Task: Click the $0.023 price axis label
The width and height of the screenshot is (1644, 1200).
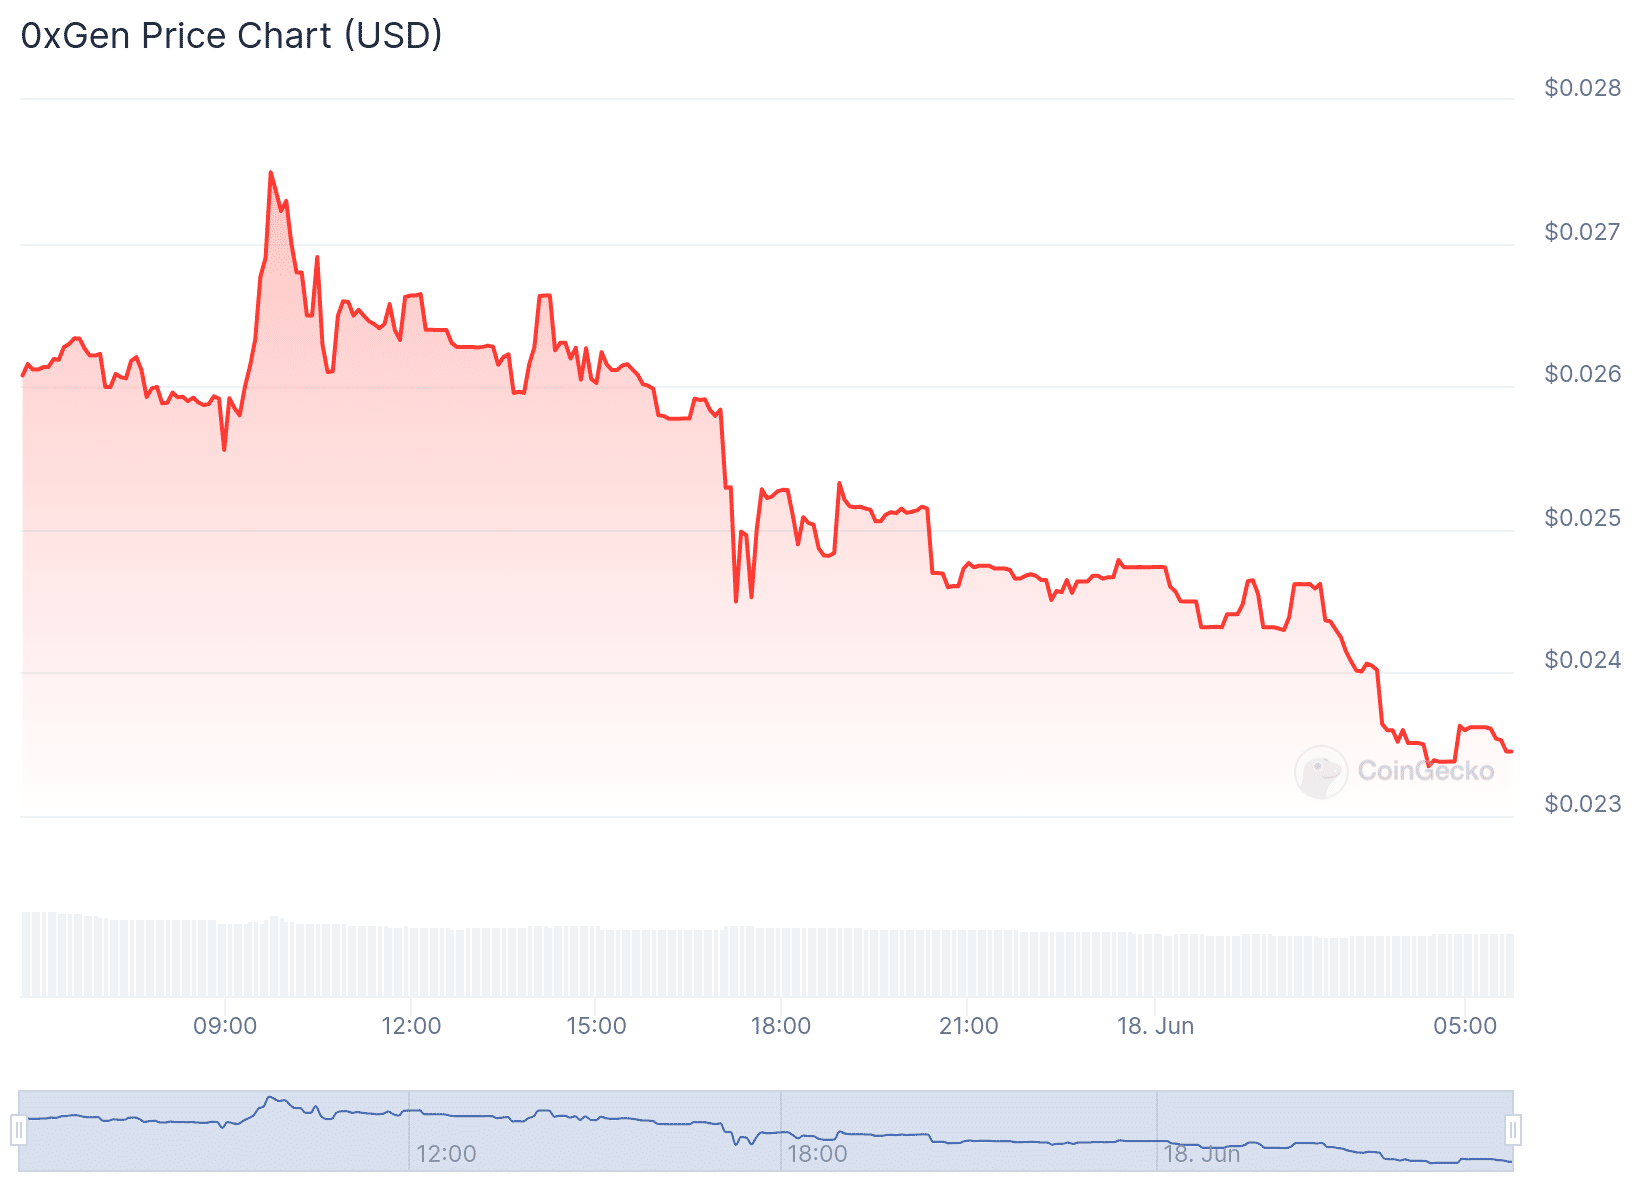Action: point(1582,804)
